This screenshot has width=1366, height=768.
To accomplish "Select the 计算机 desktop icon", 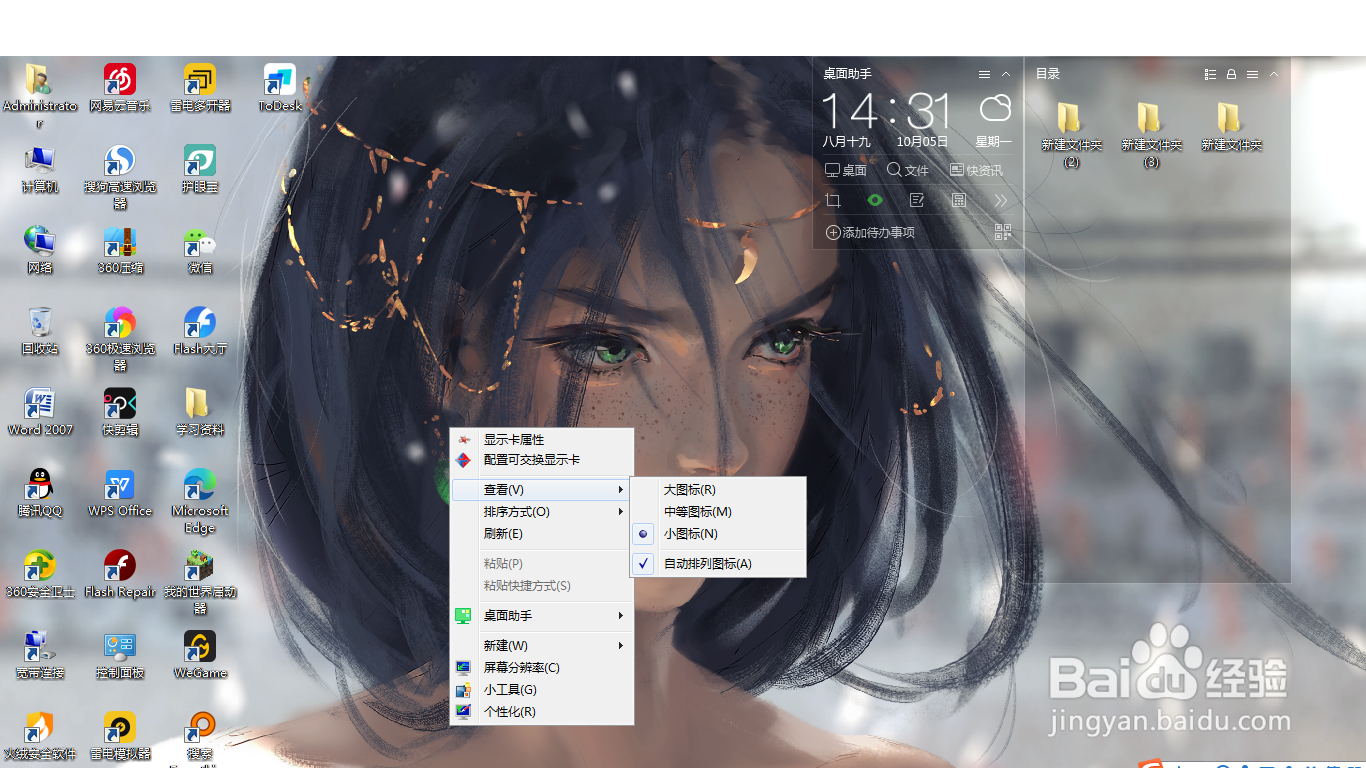I will tap(40, 169).
